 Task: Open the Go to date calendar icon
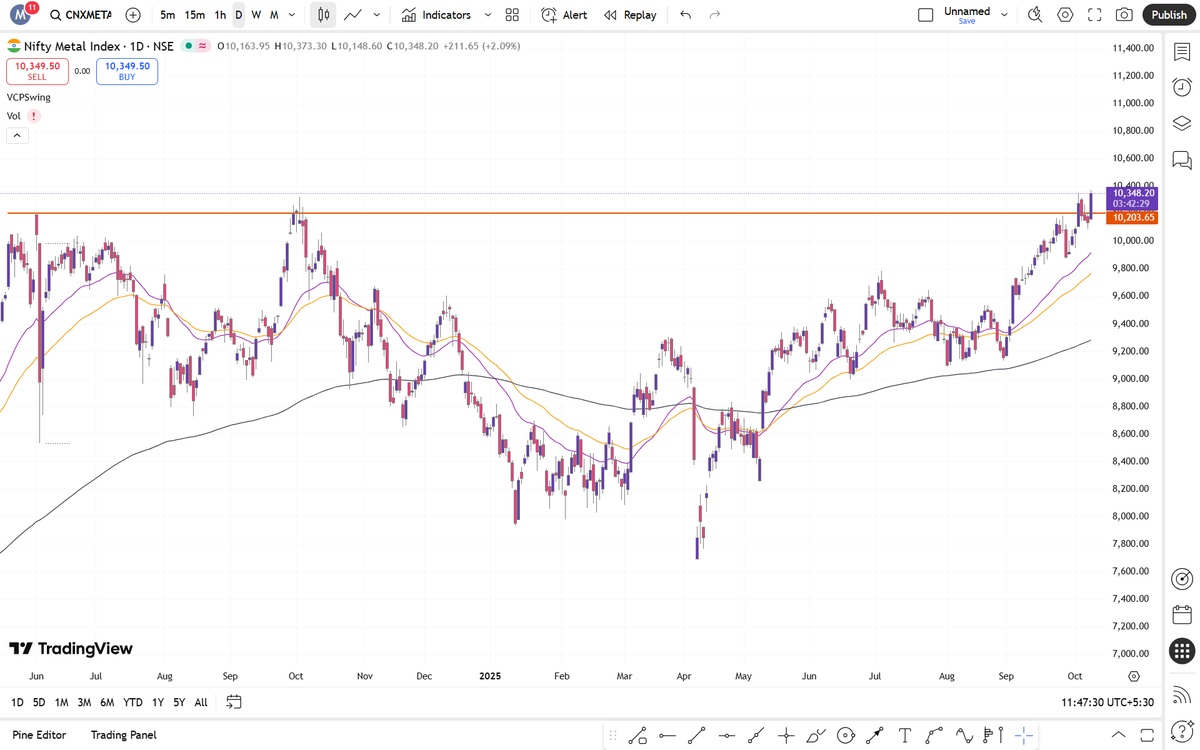pyautogui.click(x=233, y=702)
